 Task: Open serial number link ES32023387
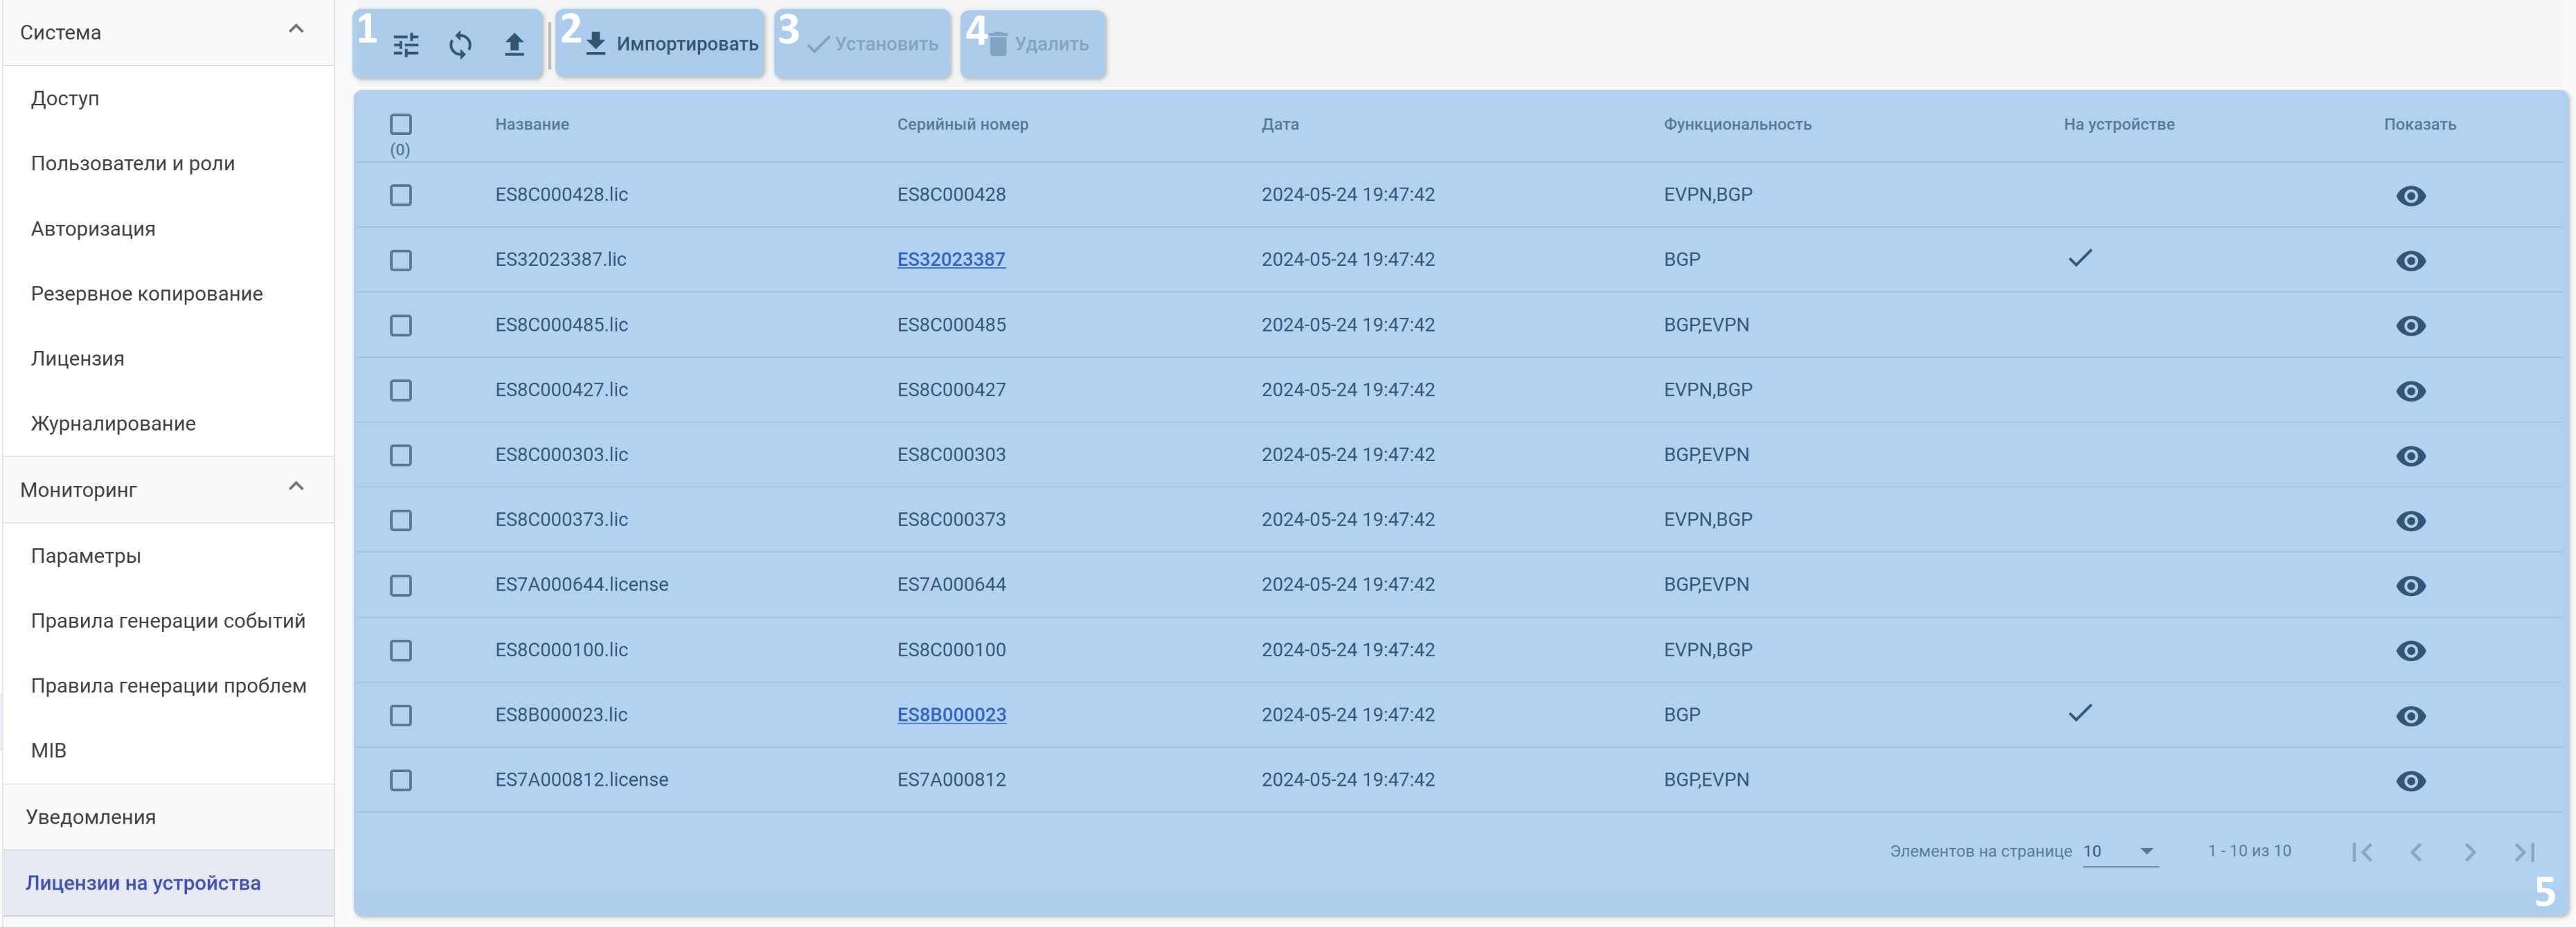951,260
